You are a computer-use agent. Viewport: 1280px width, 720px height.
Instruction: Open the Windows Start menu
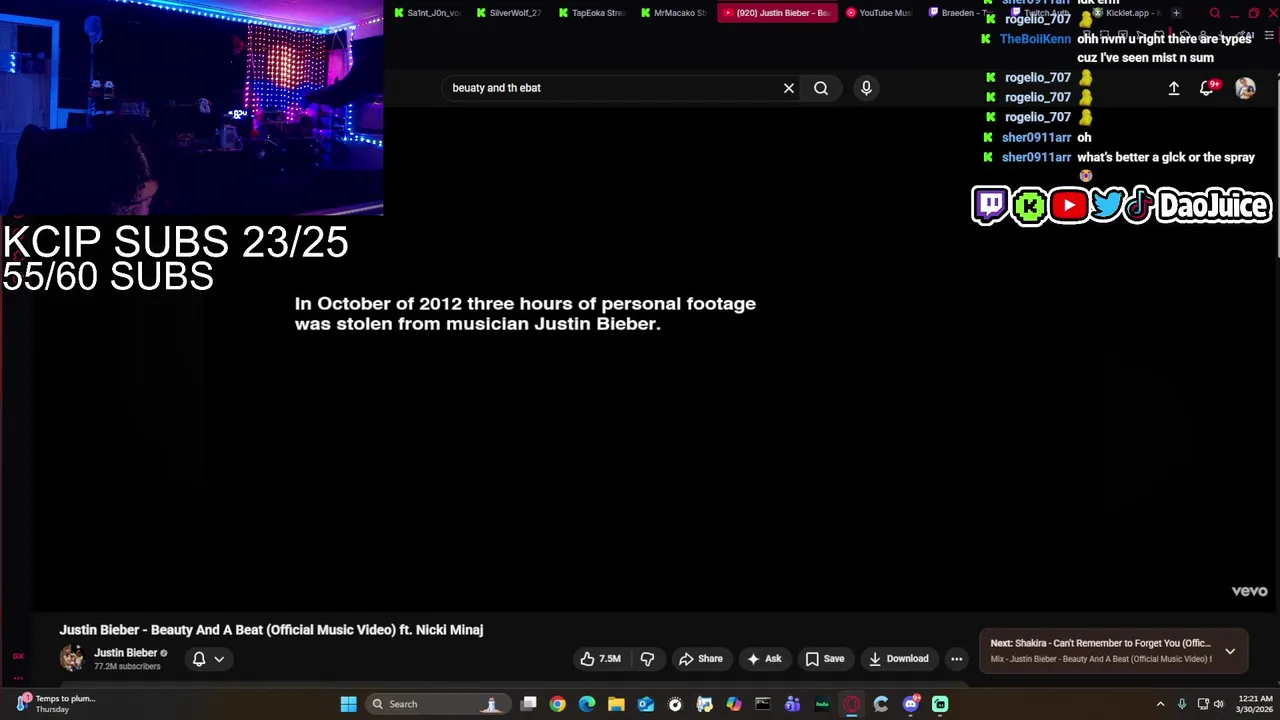click(348, 704)
